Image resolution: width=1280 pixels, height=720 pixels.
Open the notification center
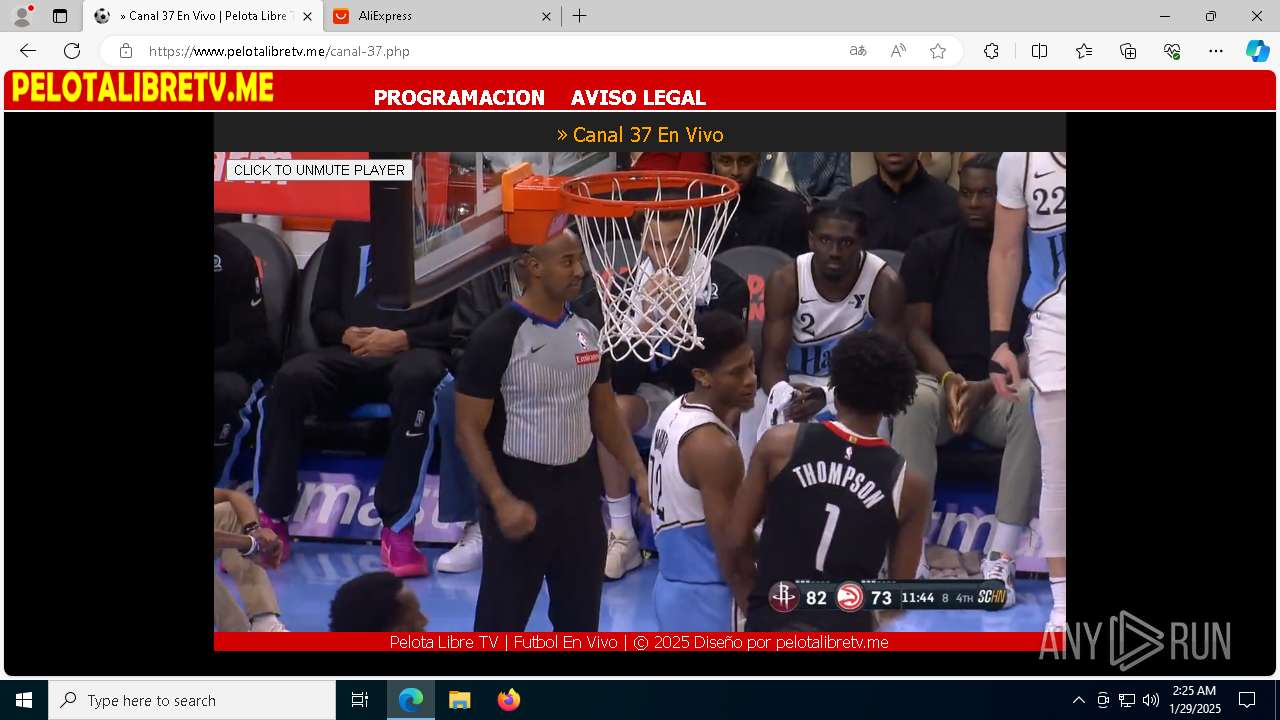1247,700
